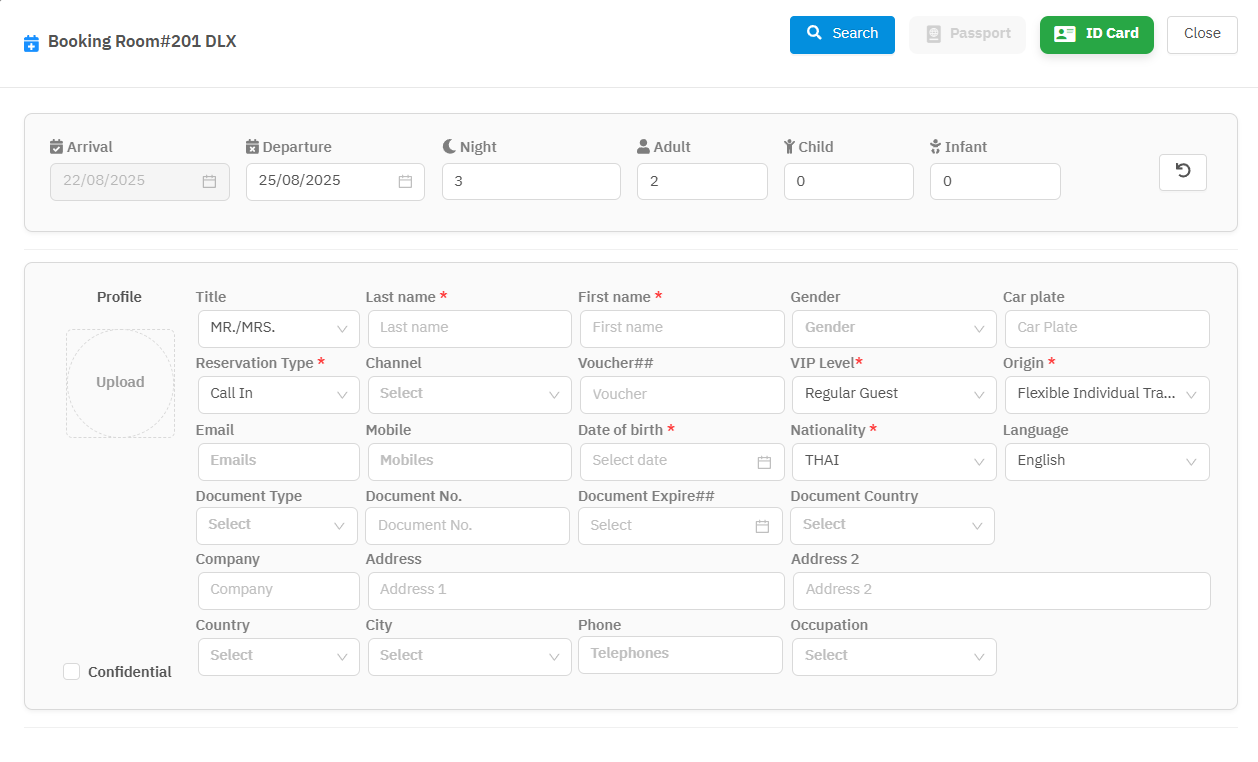The width and height of the screenshot is (1258, 762).
Task: Select the VIP Level Regular Guest dropdown
Action: click(x=893, y=394)
